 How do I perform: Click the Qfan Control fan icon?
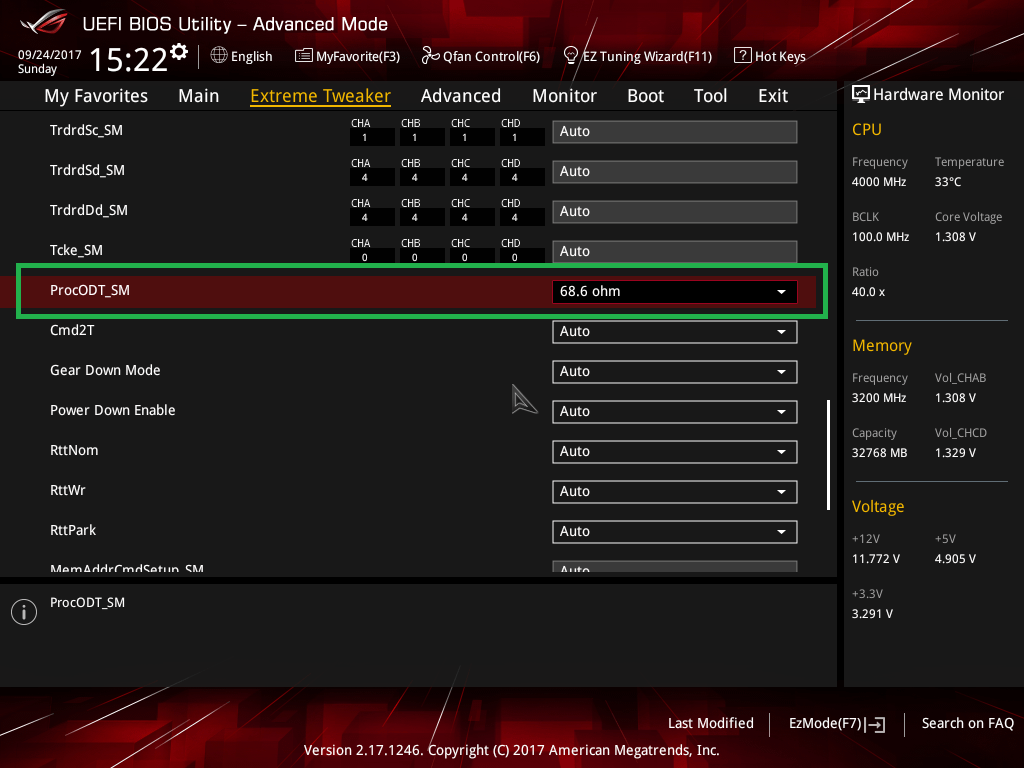(430, 56)
